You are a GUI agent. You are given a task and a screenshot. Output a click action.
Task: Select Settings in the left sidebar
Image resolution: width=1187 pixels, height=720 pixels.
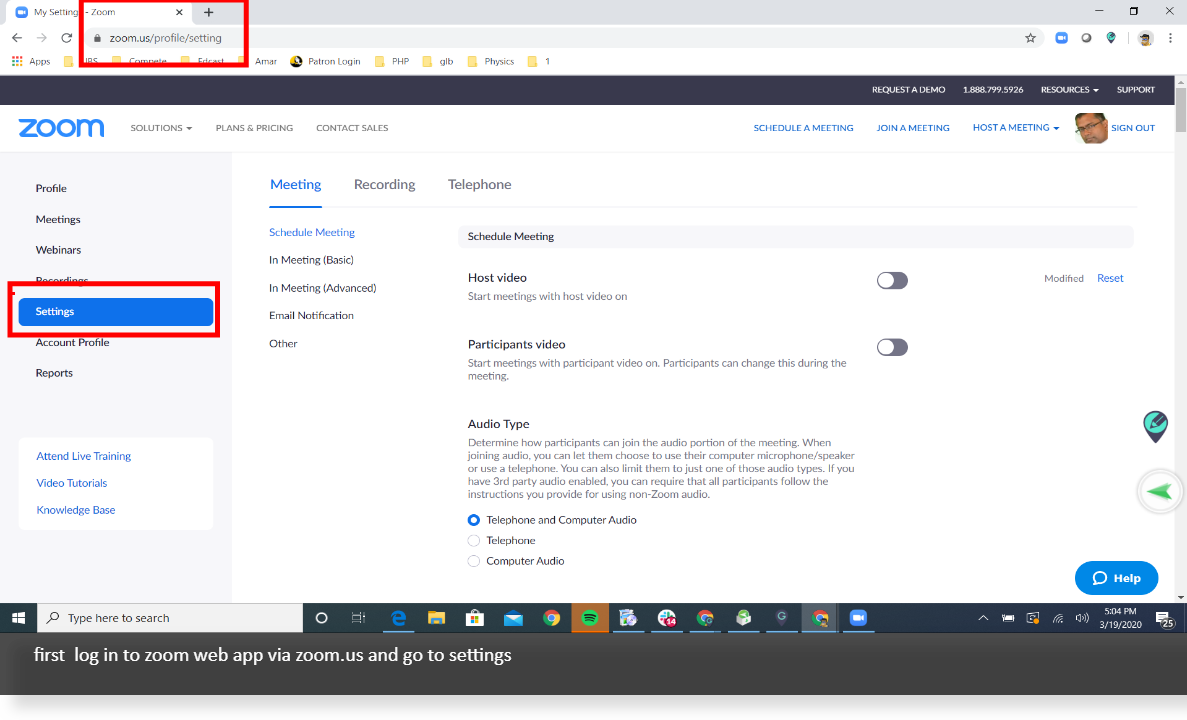pyautogui.click(x=116, y=312)
